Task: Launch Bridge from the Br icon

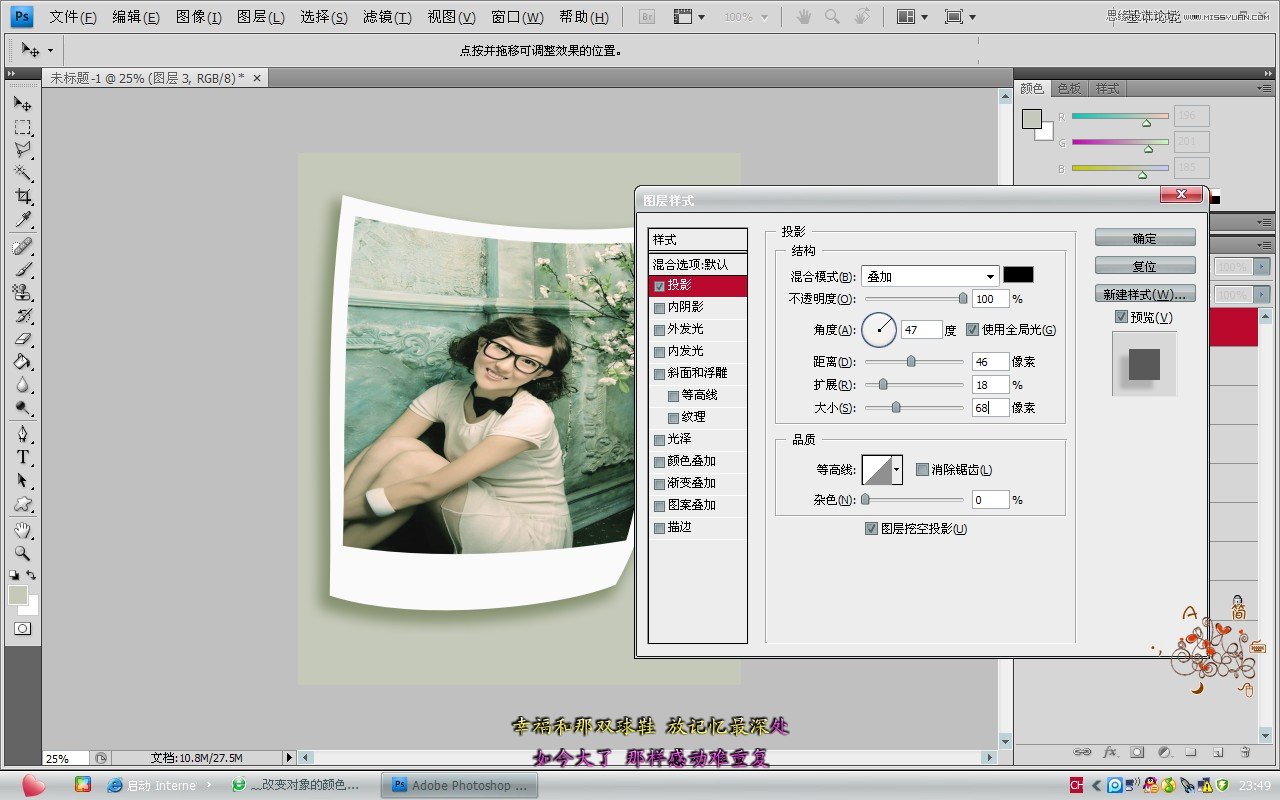Action: tap(647, 17)
